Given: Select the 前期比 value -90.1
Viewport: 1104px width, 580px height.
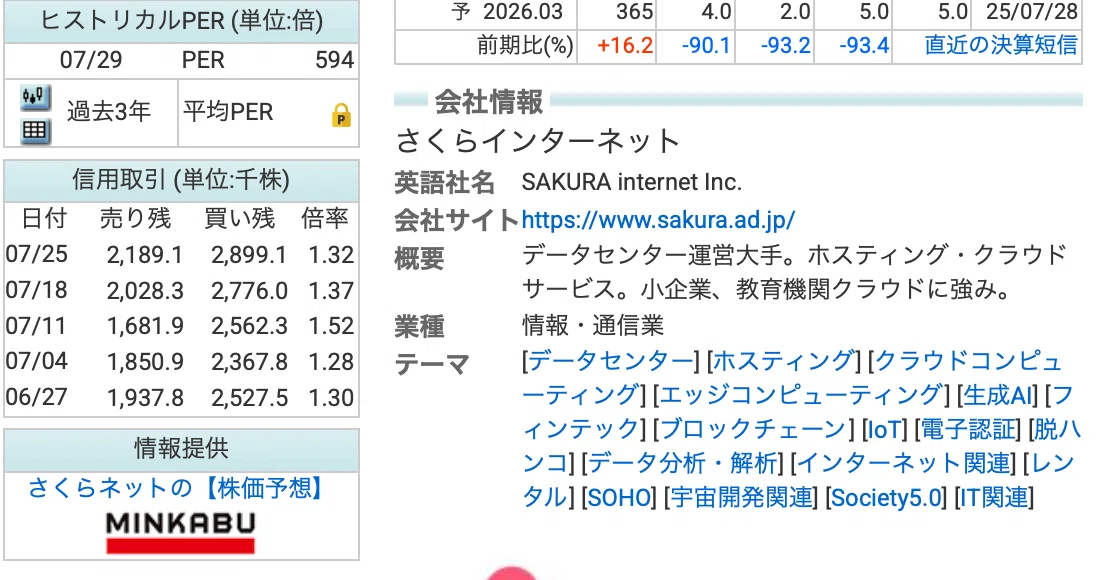Looking at the screenshot, I should click(x=706, y=46).
